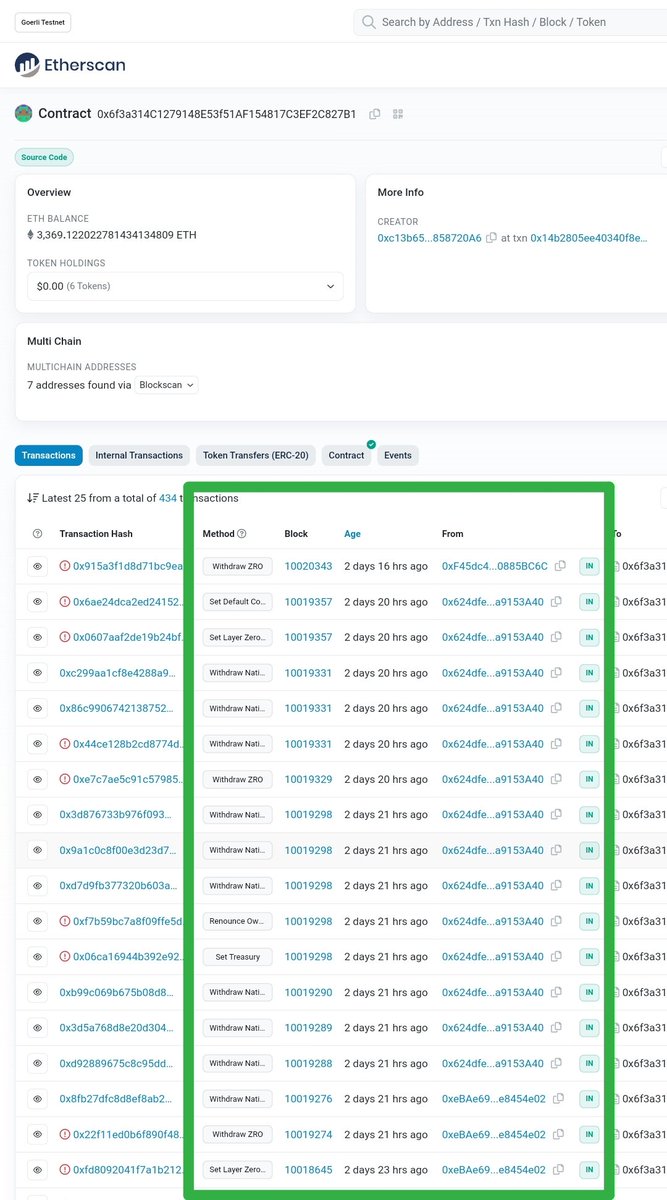Preview transaction 0xb99c069b675b08d8 with eye icon

point(37,992)
